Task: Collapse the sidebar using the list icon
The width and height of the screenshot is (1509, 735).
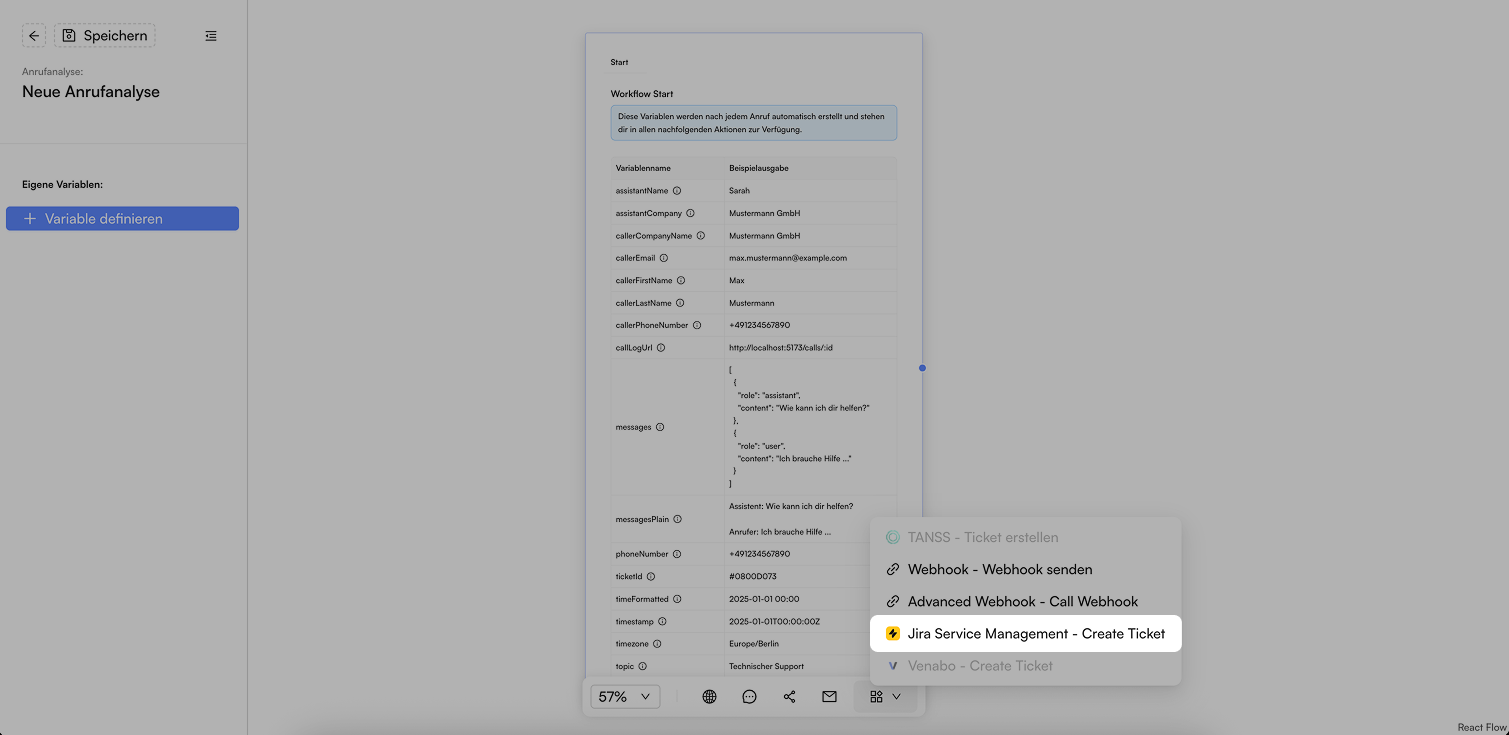Action: (x=210, y=36)
